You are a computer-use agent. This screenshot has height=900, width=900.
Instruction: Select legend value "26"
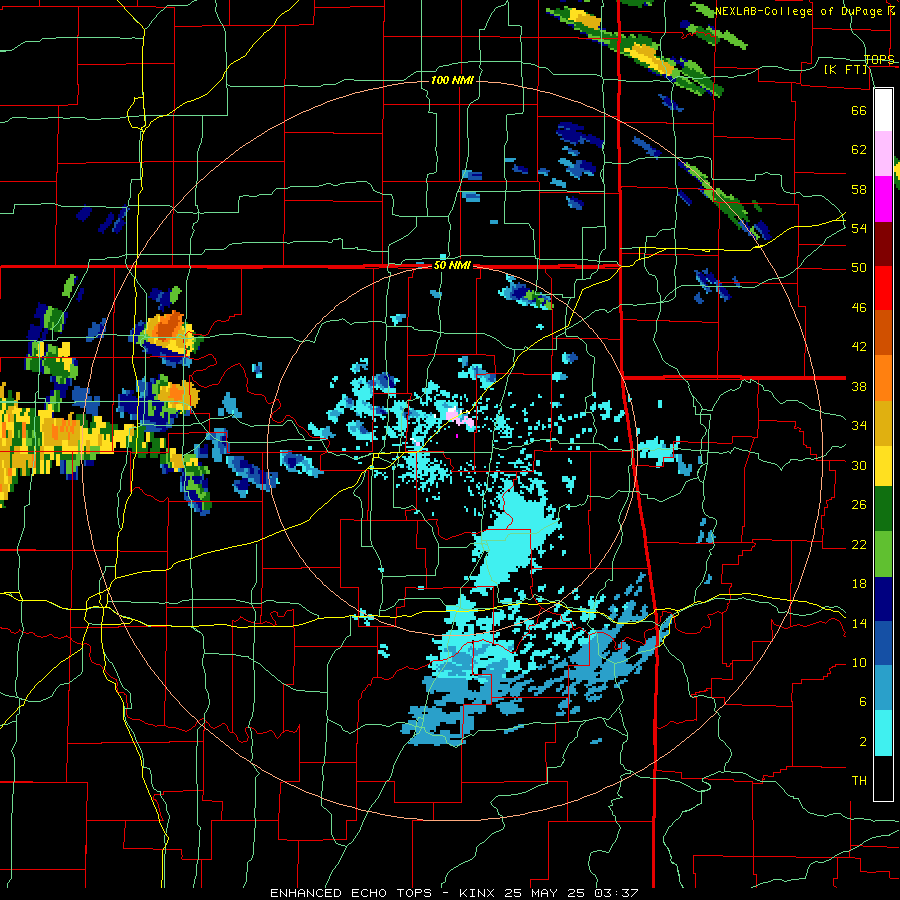tap(859, 505)
